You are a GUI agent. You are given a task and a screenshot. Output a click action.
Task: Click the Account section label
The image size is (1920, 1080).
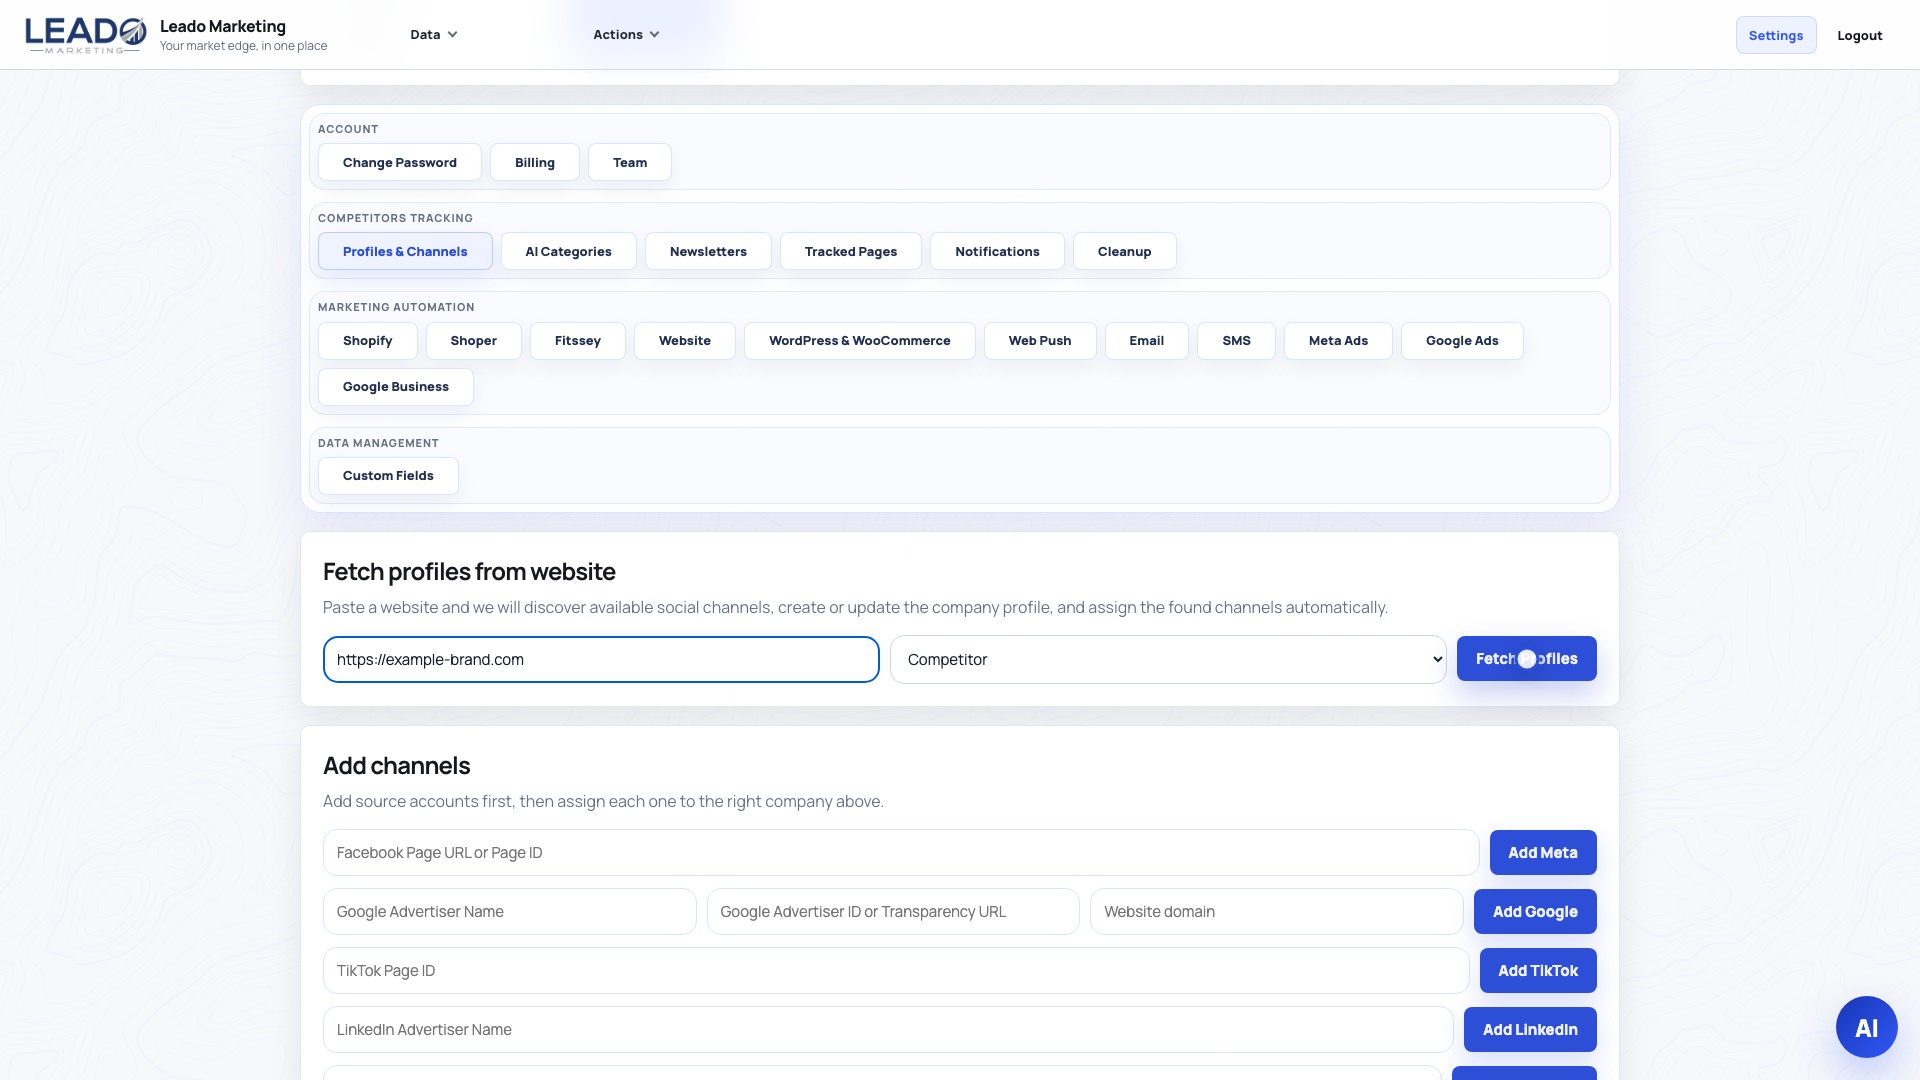(x=348, y=129)
